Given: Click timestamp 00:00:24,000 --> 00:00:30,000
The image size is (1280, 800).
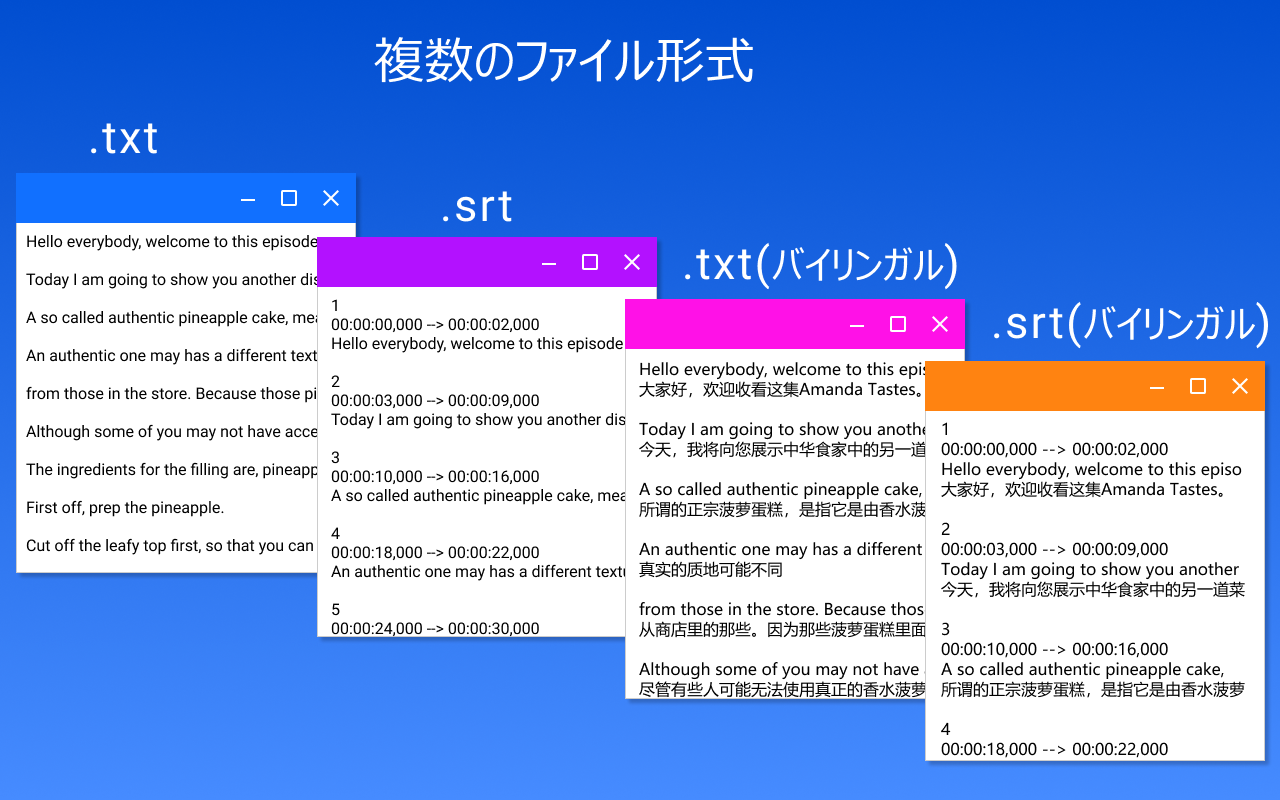Looking at the screenshot, I should pos(435,629).
